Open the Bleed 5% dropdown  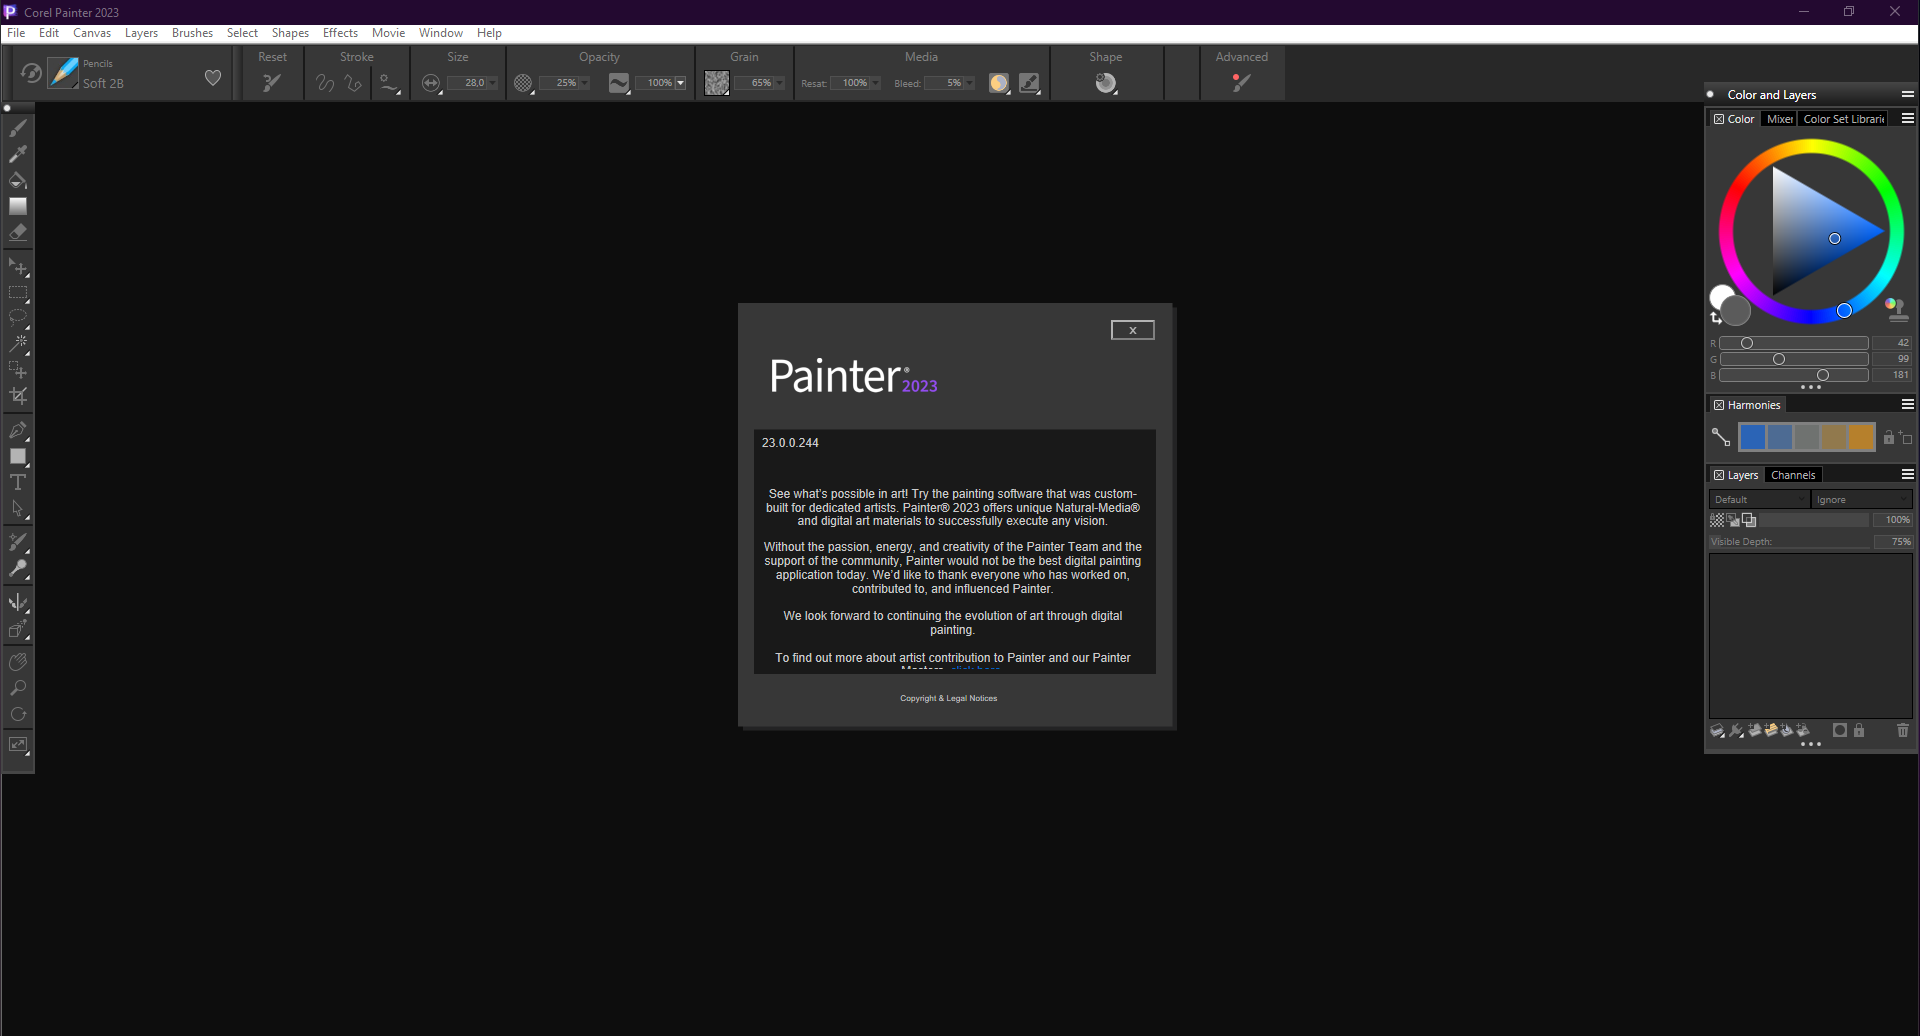(x=969, y=83)
